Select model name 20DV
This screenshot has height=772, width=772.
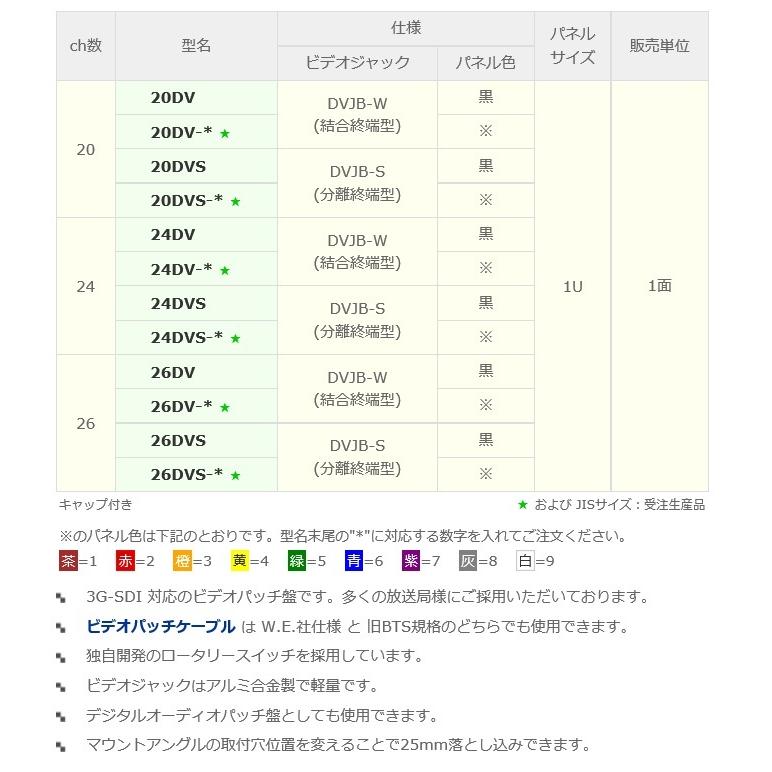click(x=173, y=97)
